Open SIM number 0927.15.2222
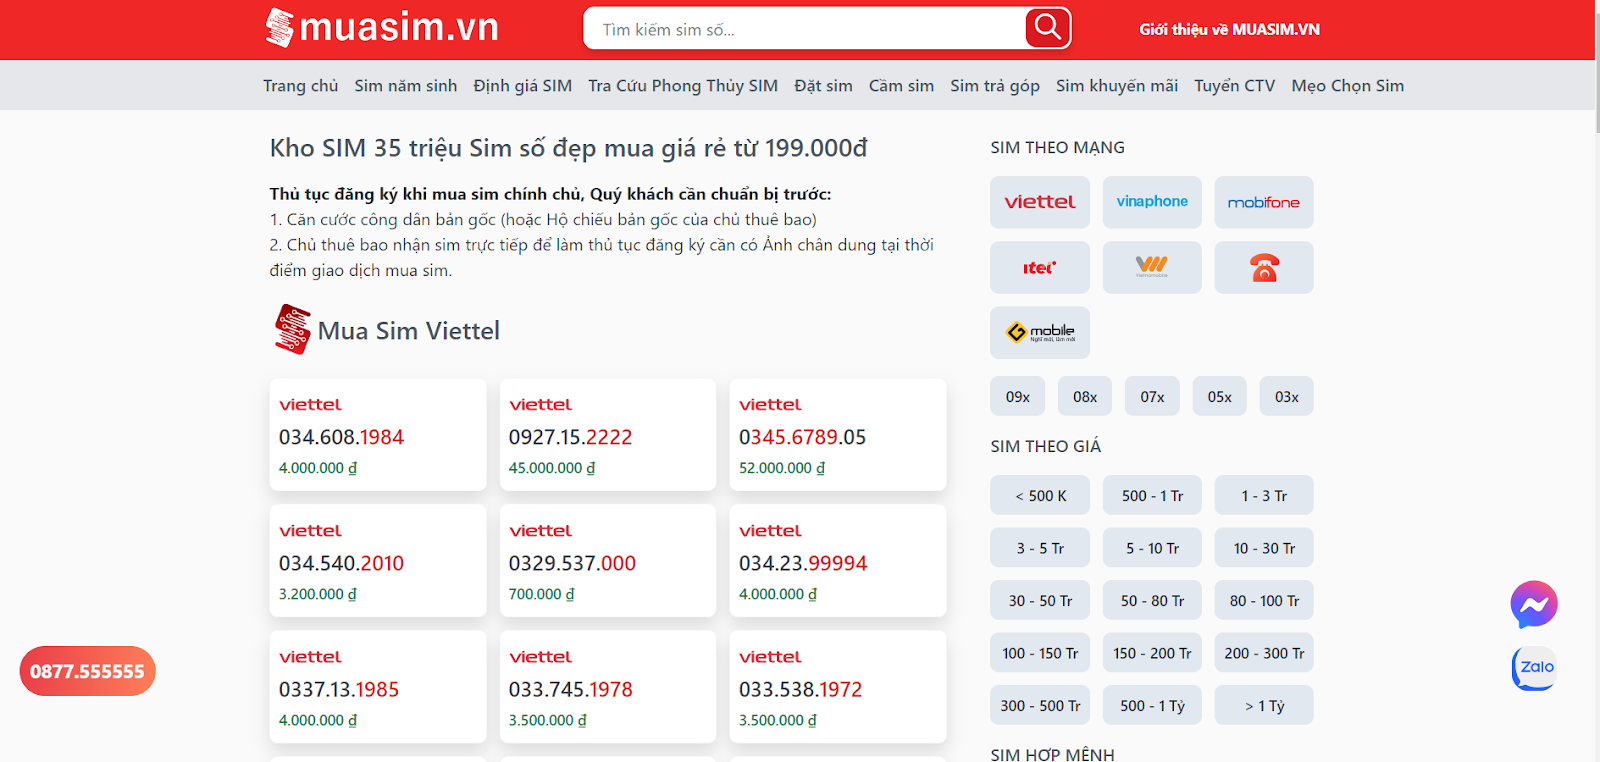The width and height of the screenshot is (1600, 762). pos(570,437)
